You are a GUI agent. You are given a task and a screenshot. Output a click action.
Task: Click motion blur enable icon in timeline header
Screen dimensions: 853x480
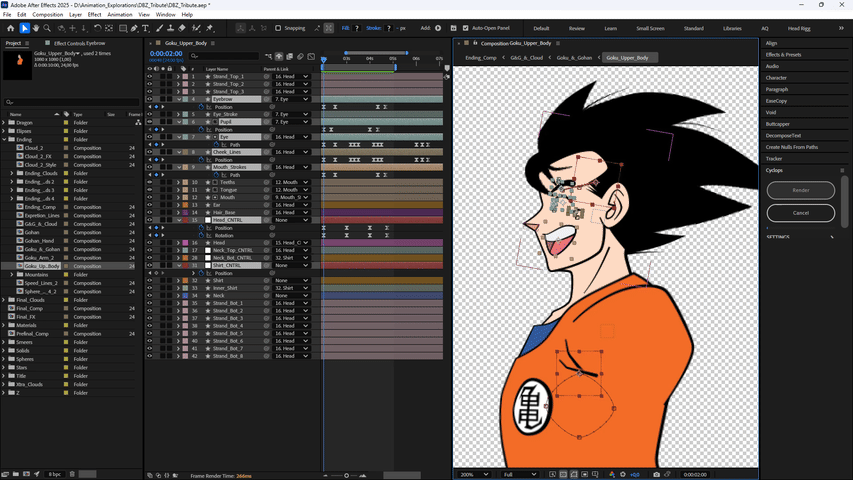(x=300, y=56)
